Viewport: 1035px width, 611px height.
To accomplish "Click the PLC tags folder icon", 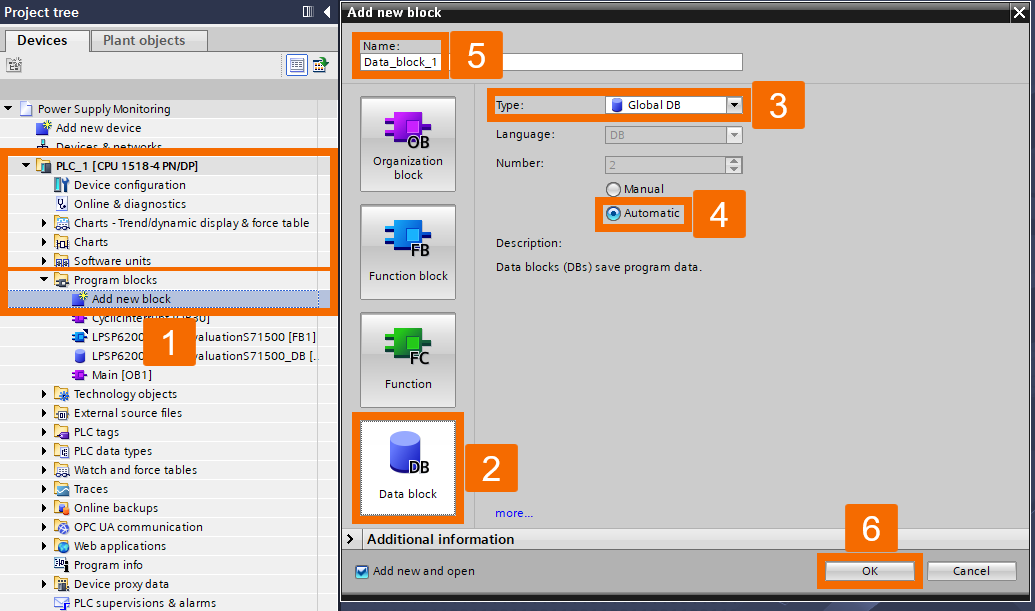I will point(61,432).
